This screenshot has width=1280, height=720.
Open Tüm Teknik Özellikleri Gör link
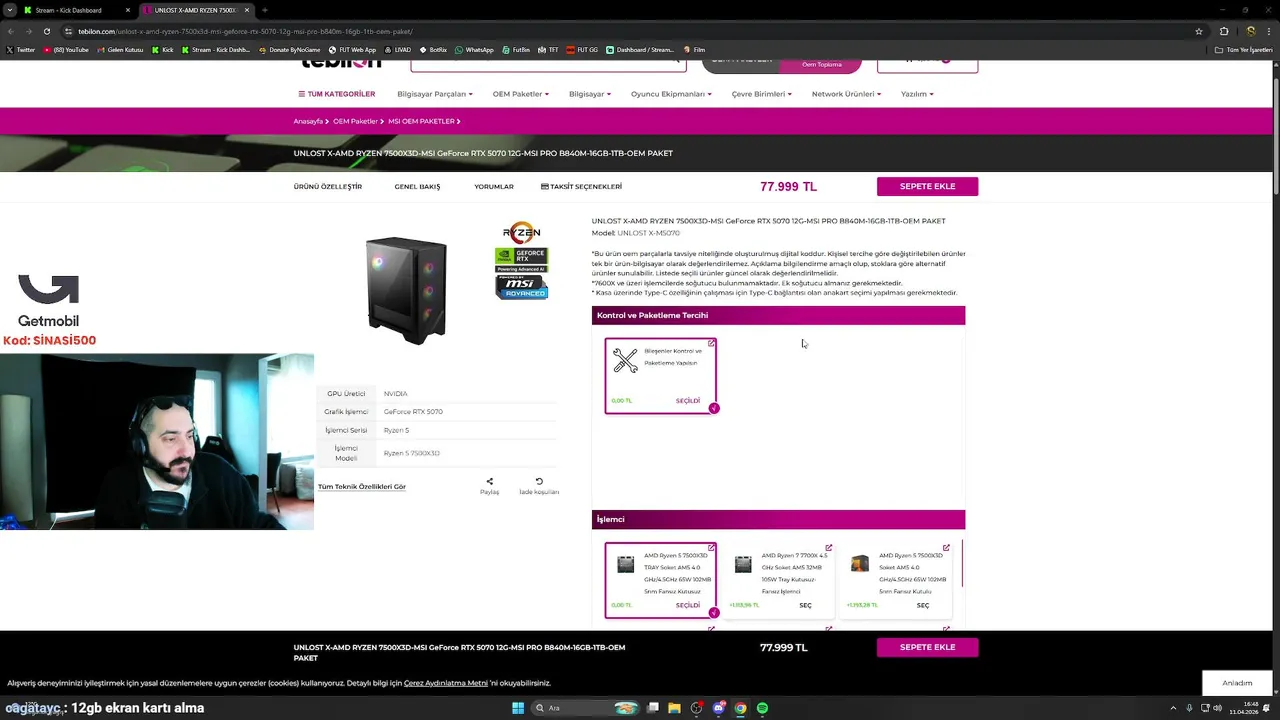click(362, 487)
